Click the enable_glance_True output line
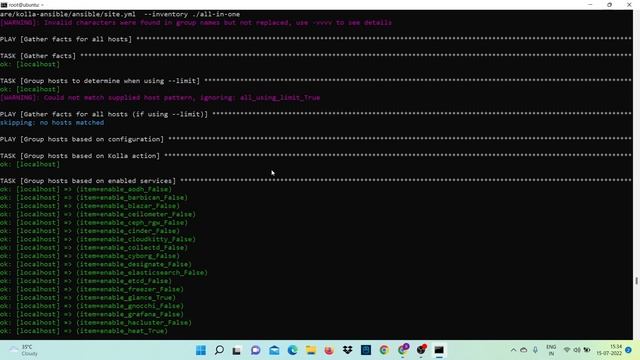 point(88,298)
